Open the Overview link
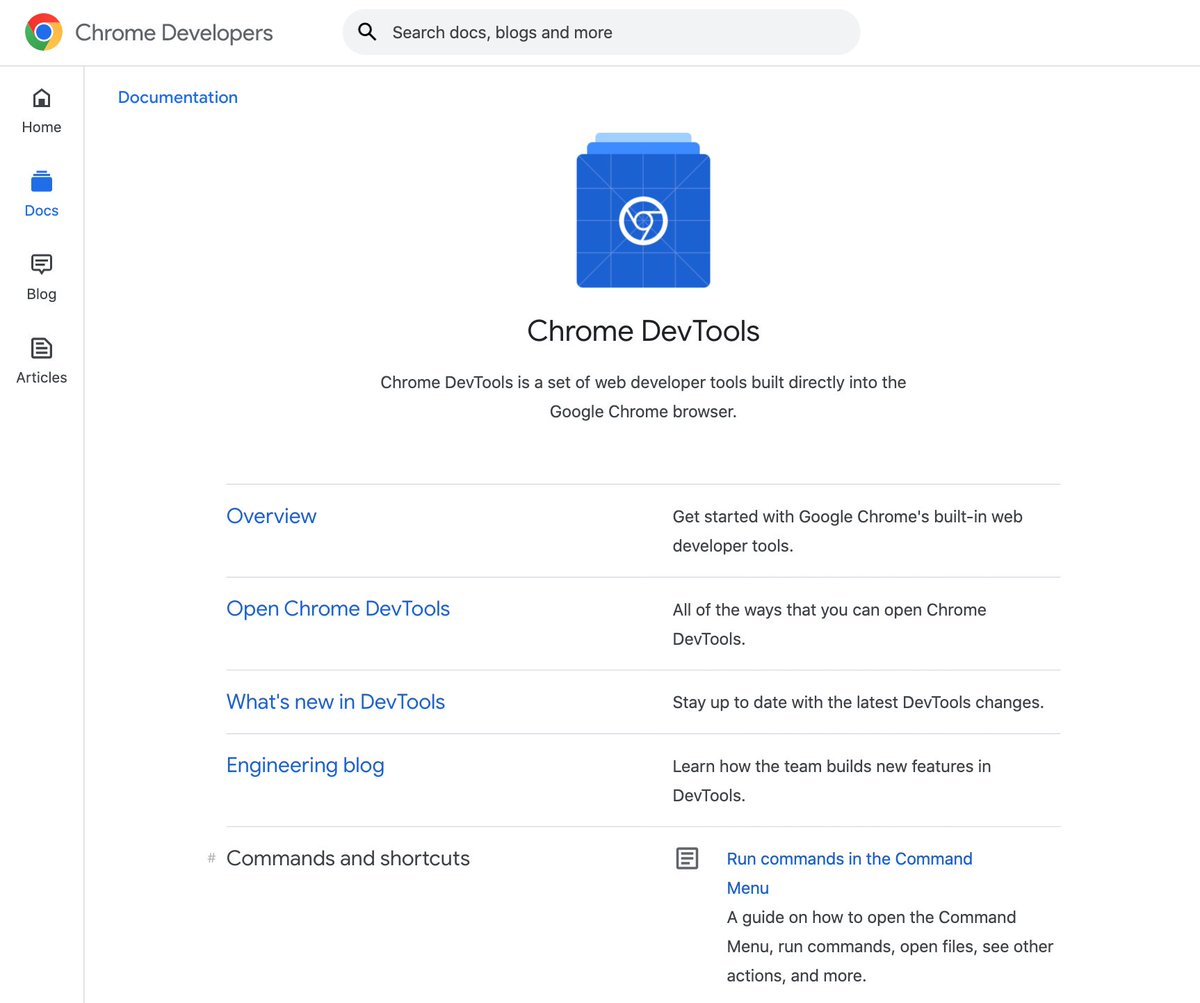Image resolution: width=1200 pixels, height=1003 pixels. click(271, 516)
